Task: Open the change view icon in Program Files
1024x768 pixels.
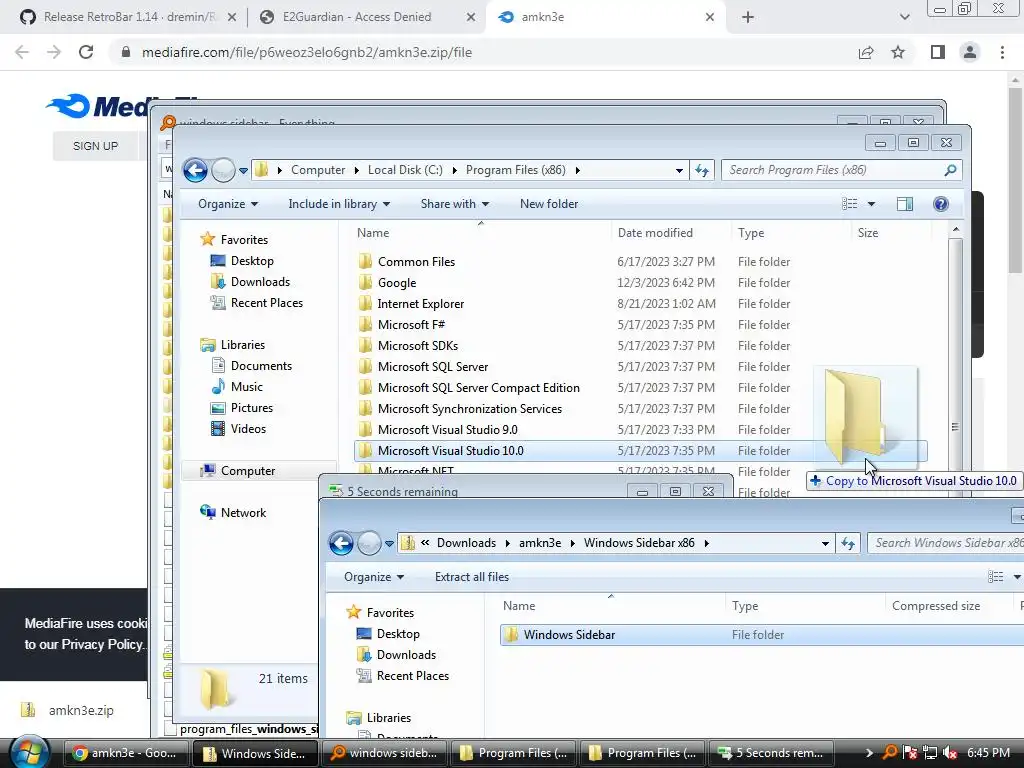Action: (x=850, y=204)
